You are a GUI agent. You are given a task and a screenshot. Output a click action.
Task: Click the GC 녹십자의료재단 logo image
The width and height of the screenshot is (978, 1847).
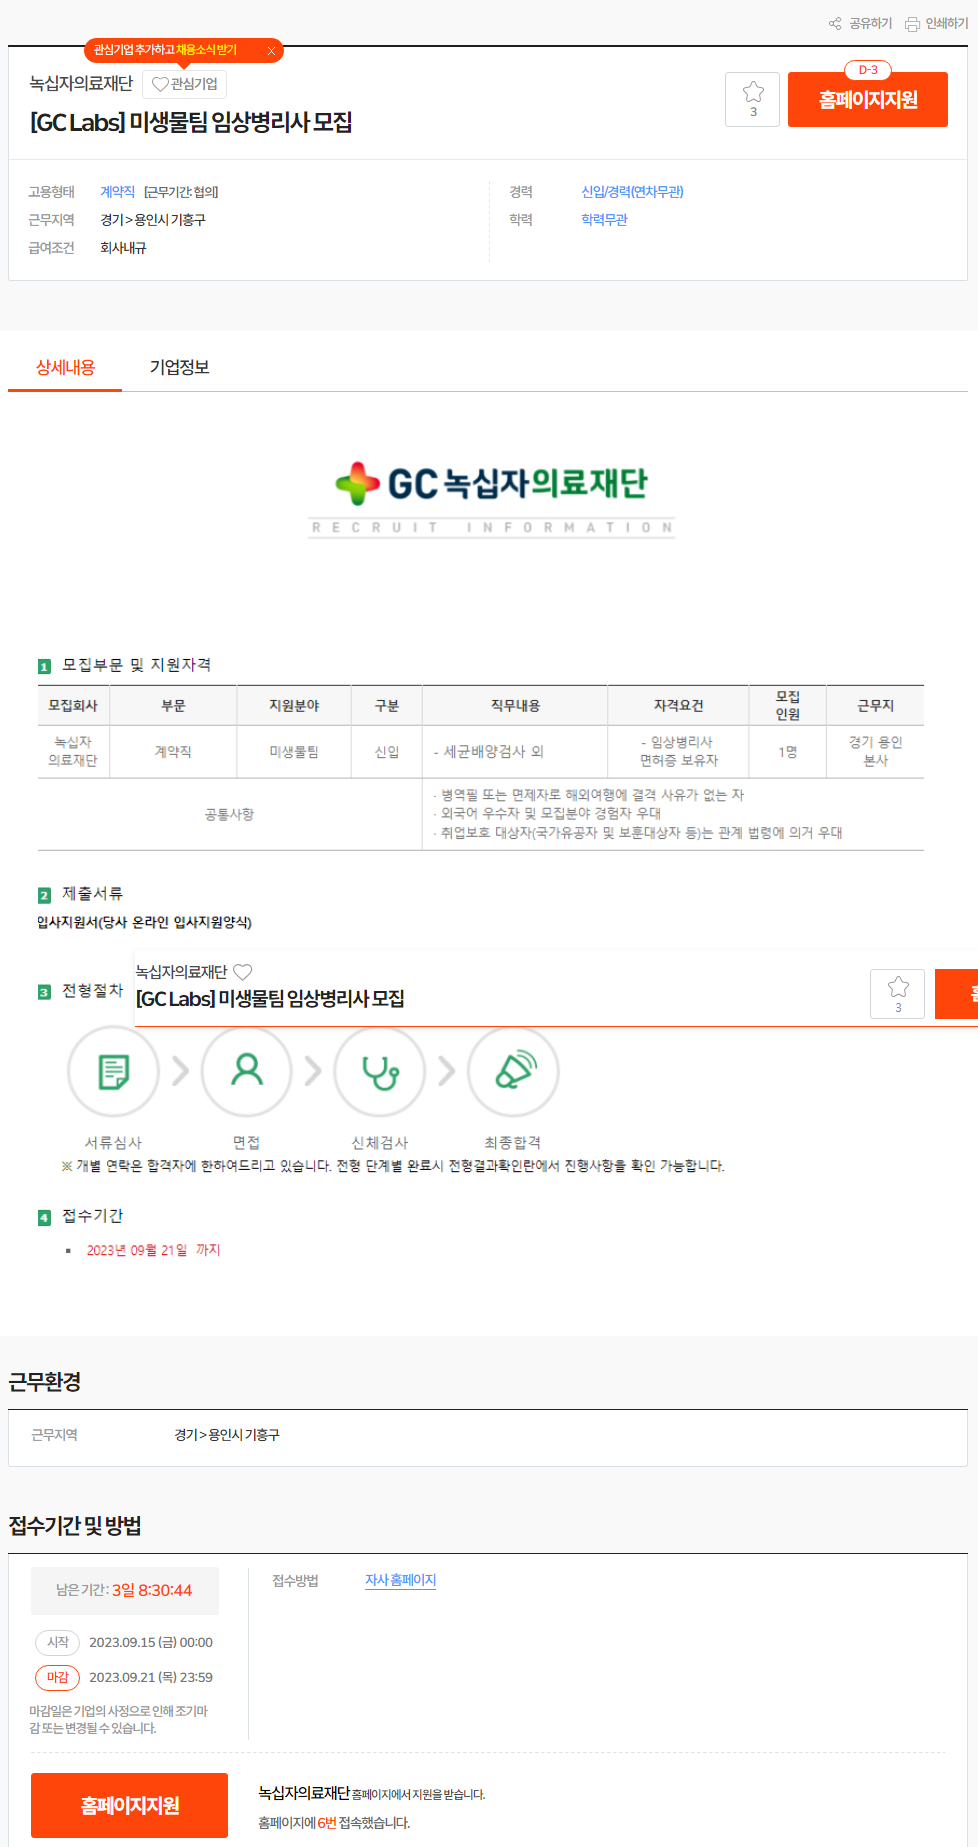click(x=492, y=497)
